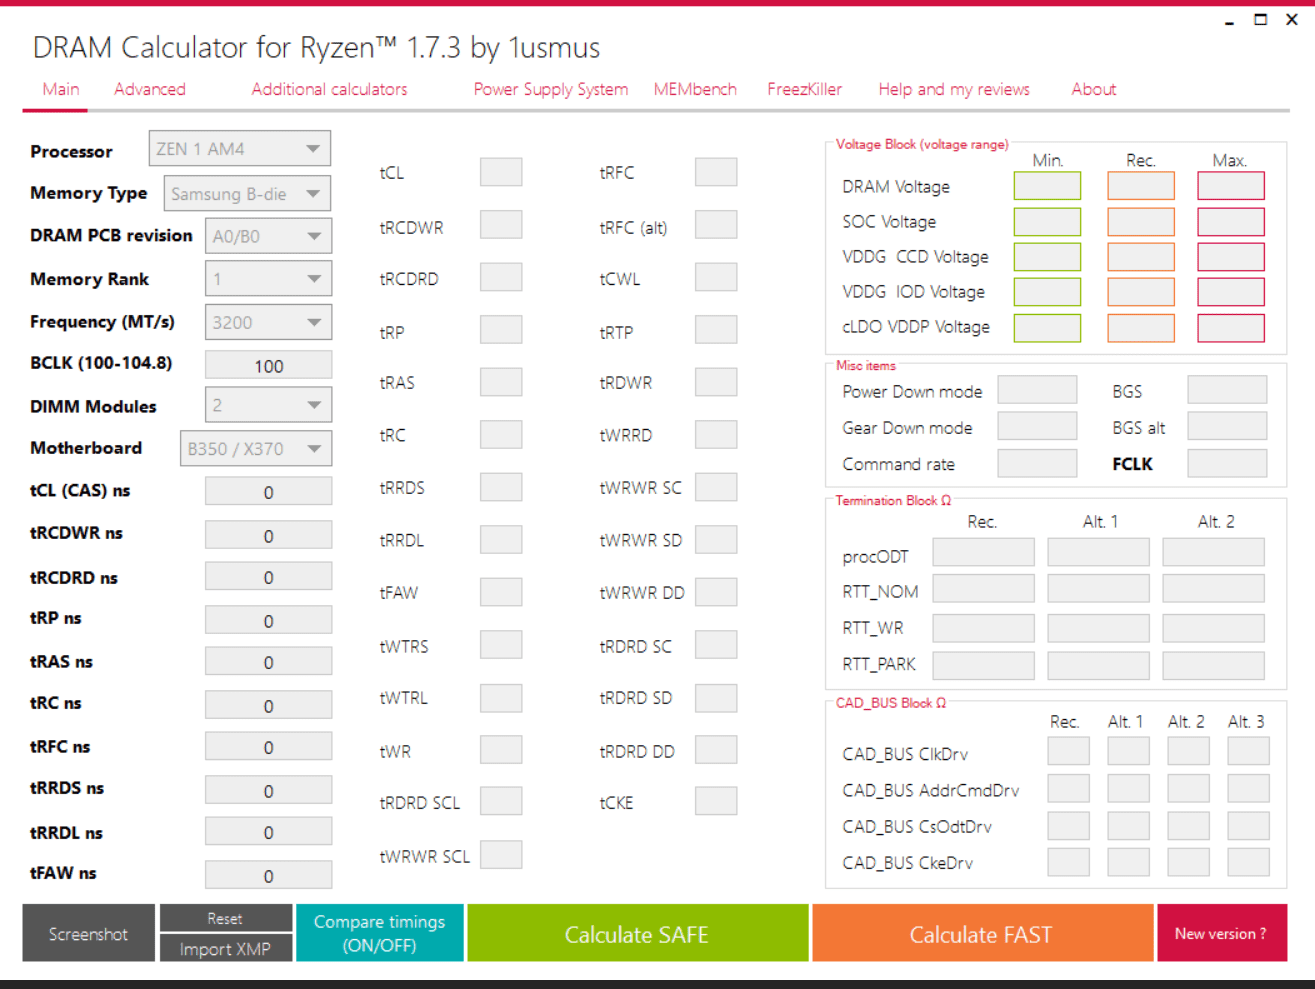Open the About tab
Image resolution: width=1315 pixels, height=989 pixels.
click(x=1094, y=89)
